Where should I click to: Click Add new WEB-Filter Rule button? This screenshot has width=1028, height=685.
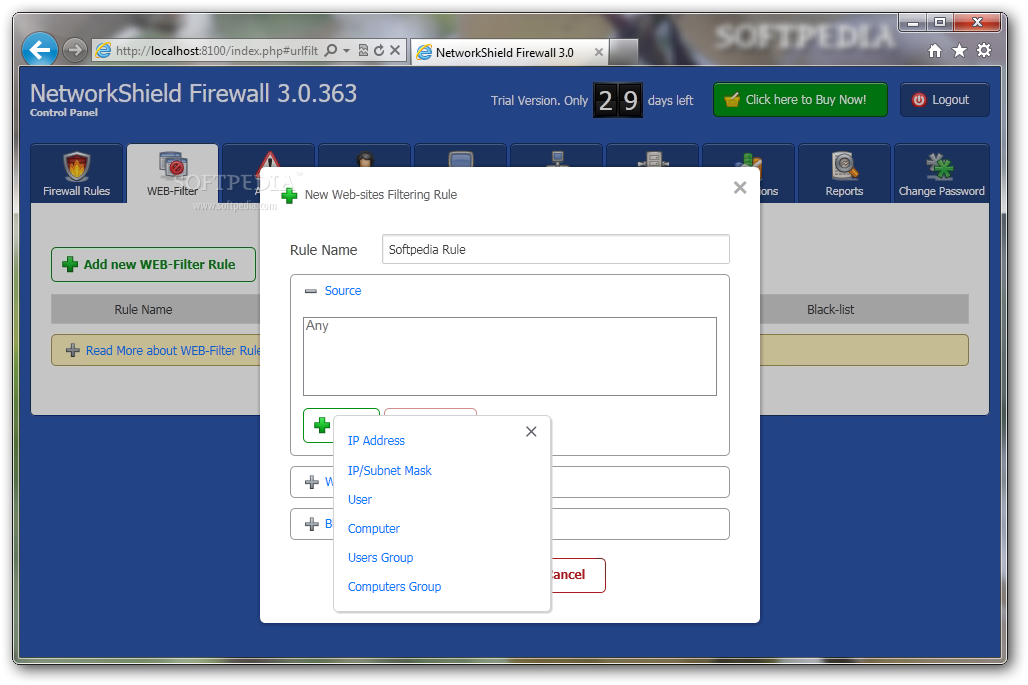[153, 264]
